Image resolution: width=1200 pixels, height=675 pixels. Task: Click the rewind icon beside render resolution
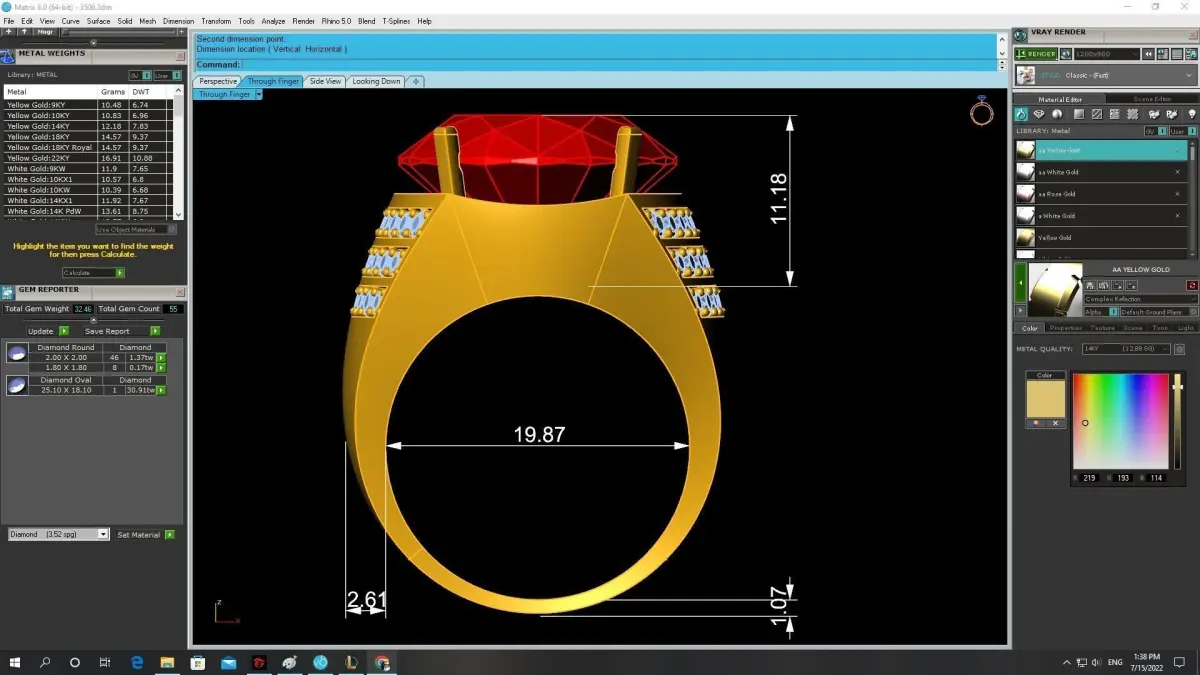[x=1150, y=54]
